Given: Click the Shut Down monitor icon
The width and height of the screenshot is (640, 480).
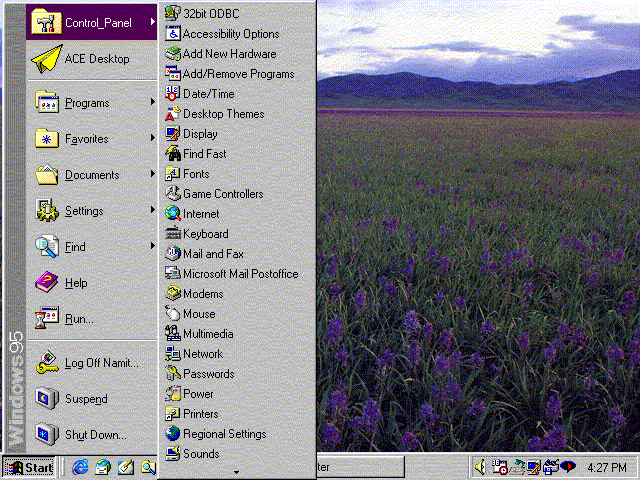Looking at the screenshot, I should point(47,434).
